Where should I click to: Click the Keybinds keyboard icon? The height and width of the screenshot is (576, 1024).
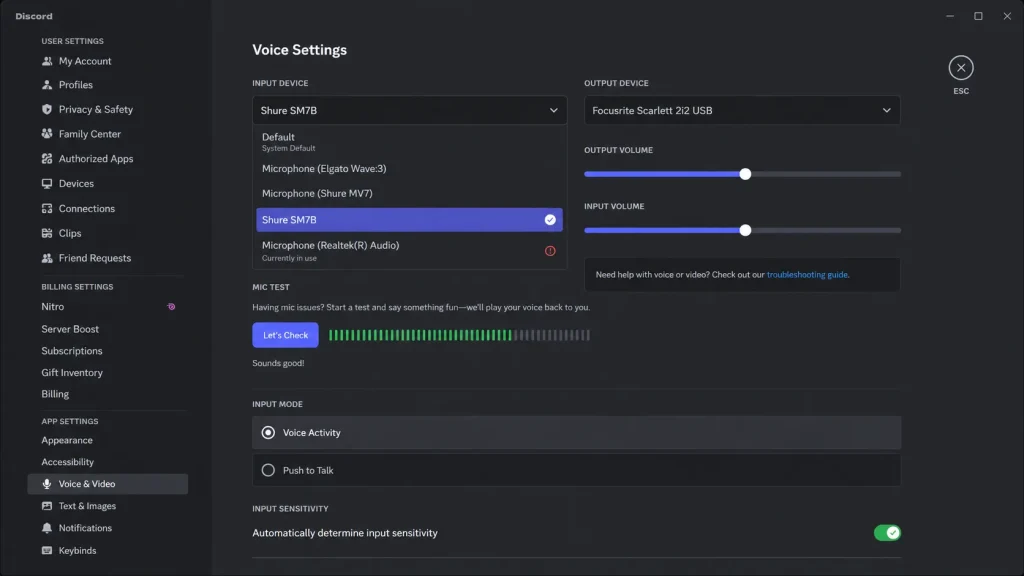pyautogui.click(x=47, y=551)
